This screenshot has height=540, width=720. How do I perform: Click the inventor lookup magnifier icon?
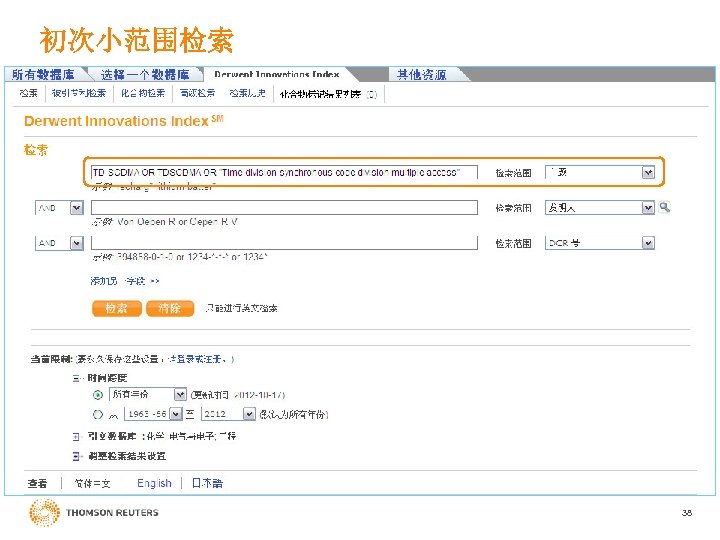click(664, 207)
